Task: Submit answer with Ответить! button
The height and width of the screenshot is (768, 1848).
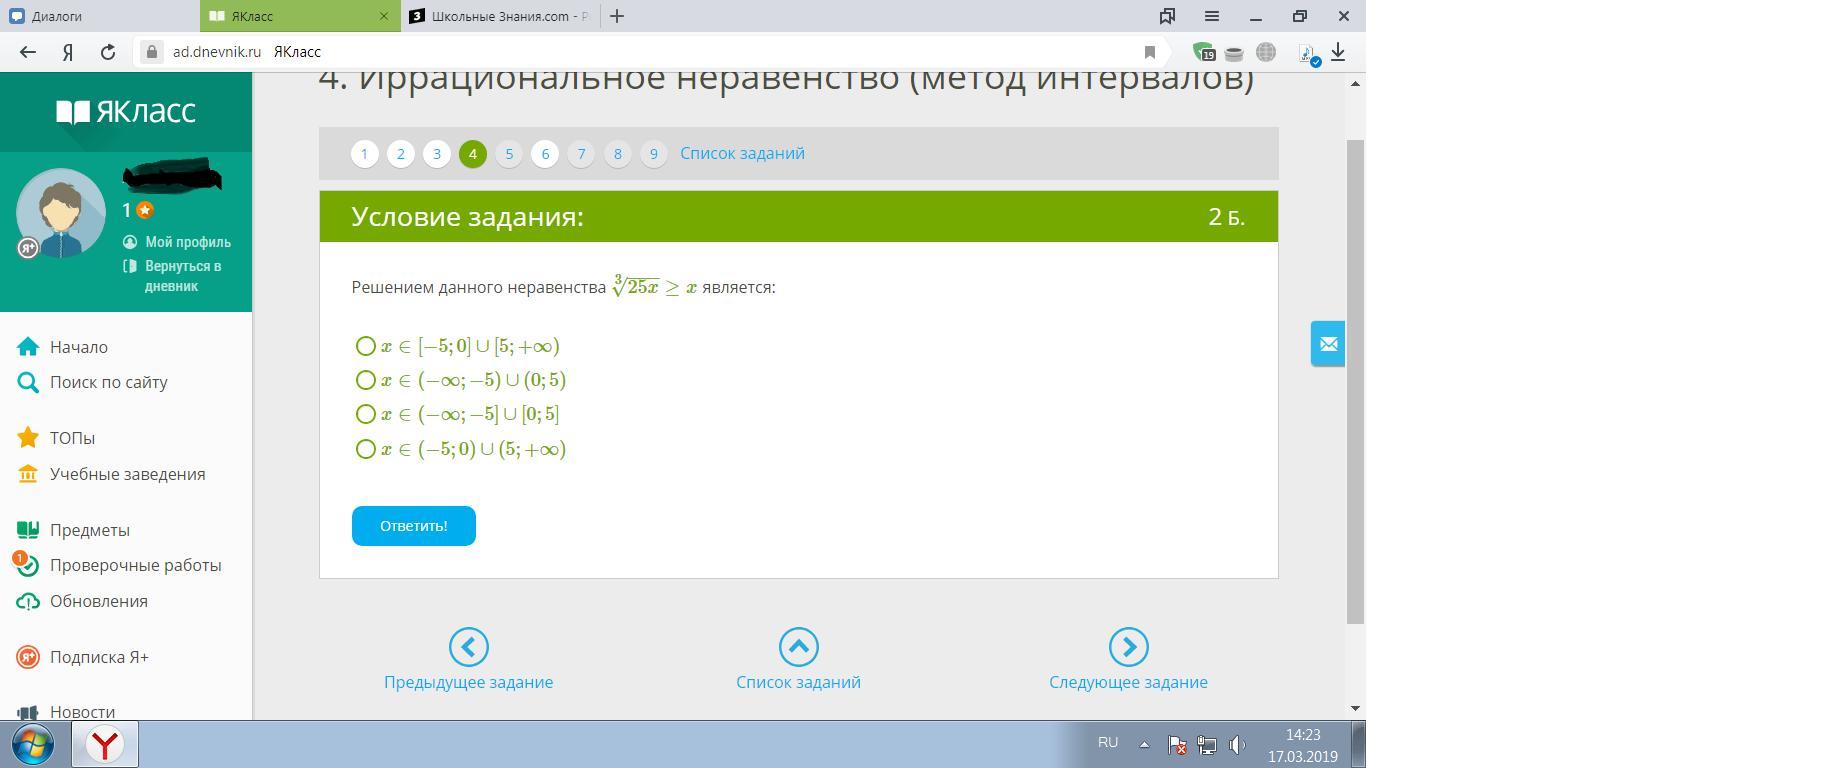Action: tap(414, 526)
